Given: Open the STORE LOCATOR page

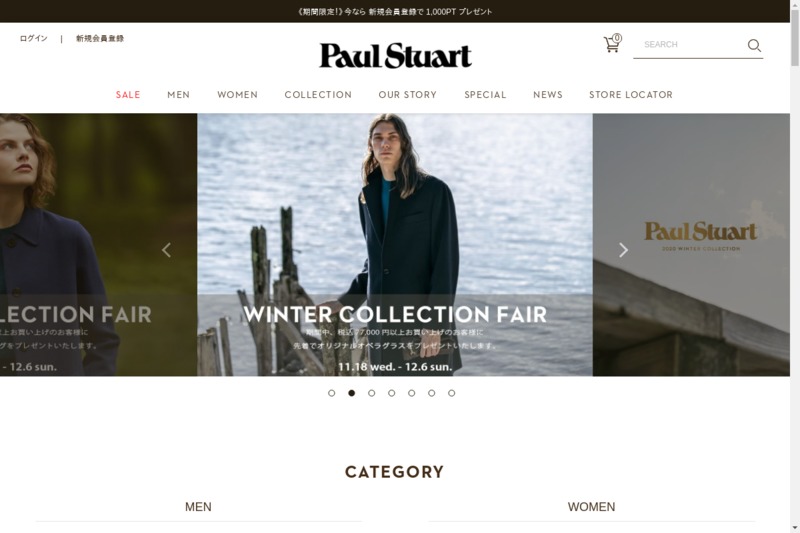Looking at the screenshot, I should (631, 95).
